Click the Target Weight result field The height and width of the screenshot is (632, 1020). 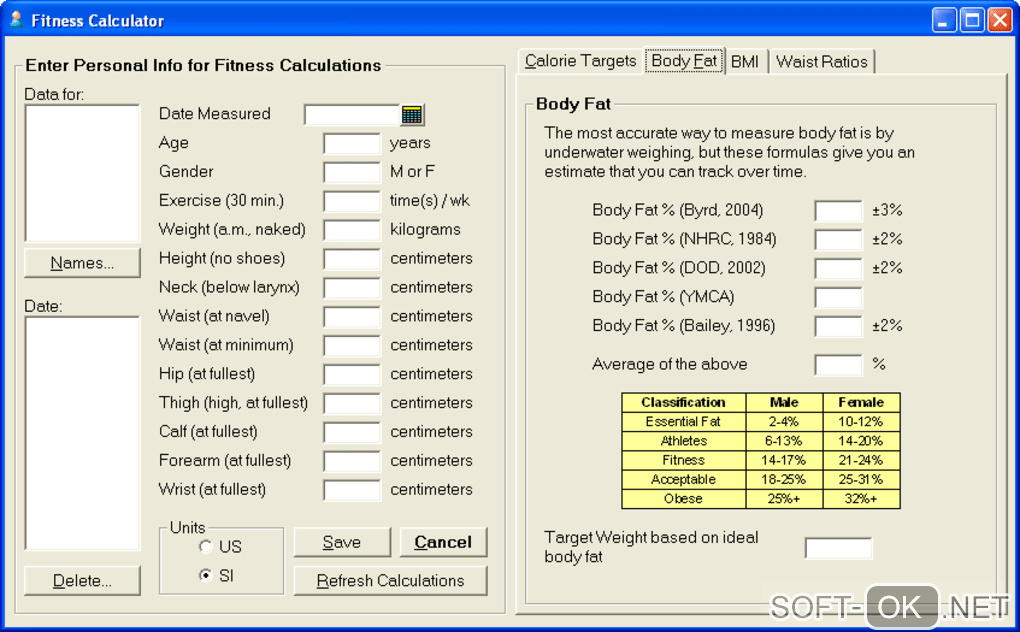tap(839, 548)
